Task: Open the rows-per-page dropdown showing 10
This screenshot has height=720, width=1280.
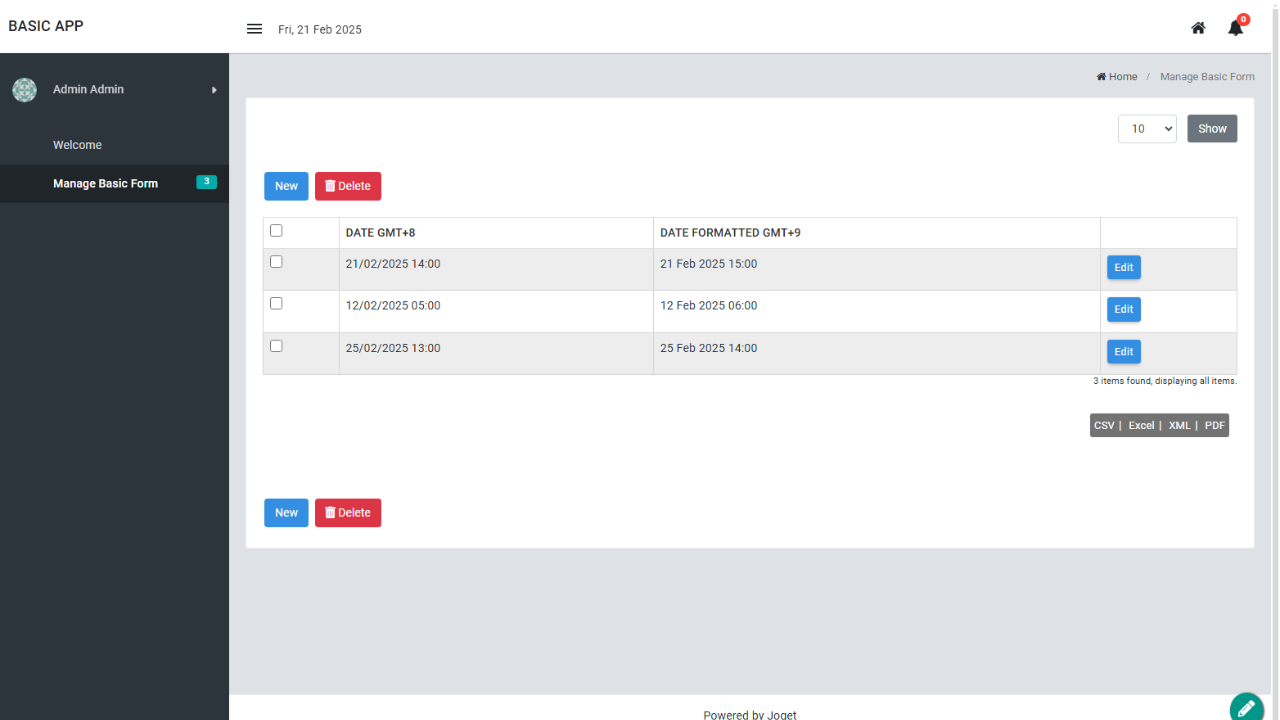Action: click(x=1147, y=129)
